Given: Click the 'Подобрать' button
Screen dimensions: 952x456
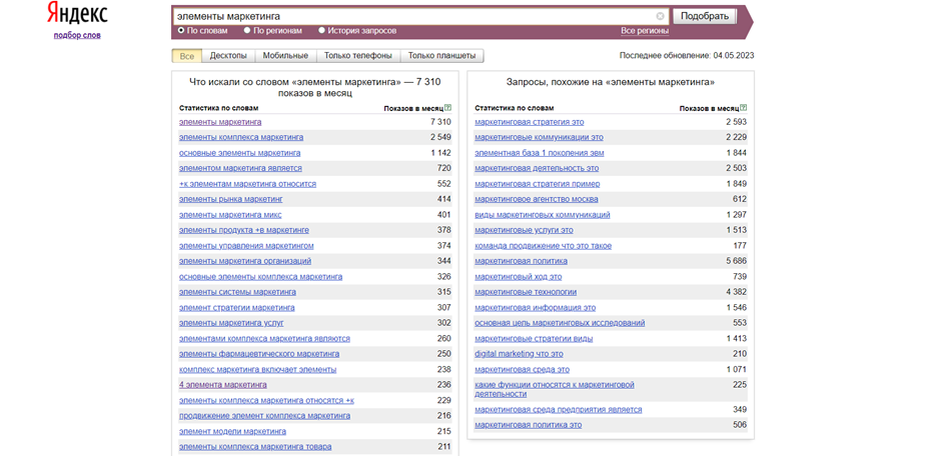Looking at the screenshot, I should 705,16.
